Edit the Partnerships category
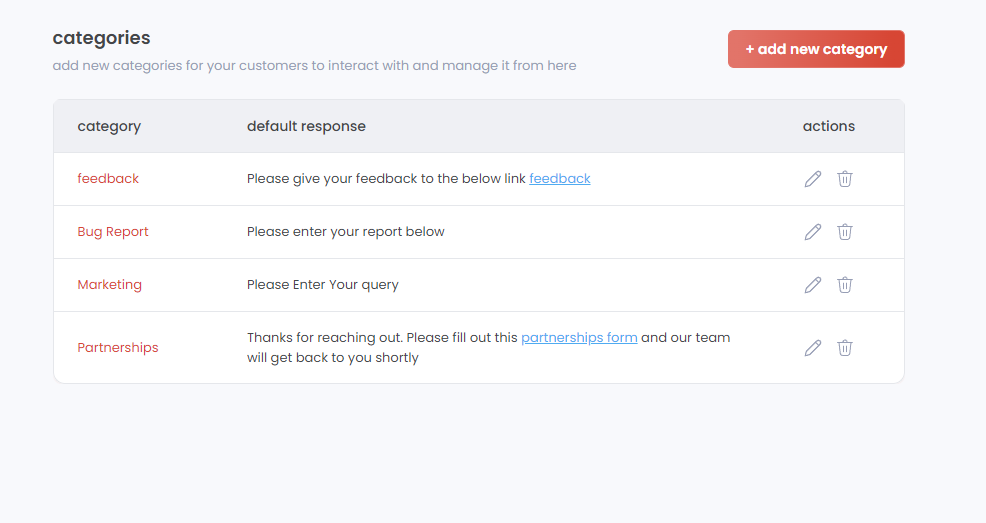986x523 pixels. (x=813, y=348)
